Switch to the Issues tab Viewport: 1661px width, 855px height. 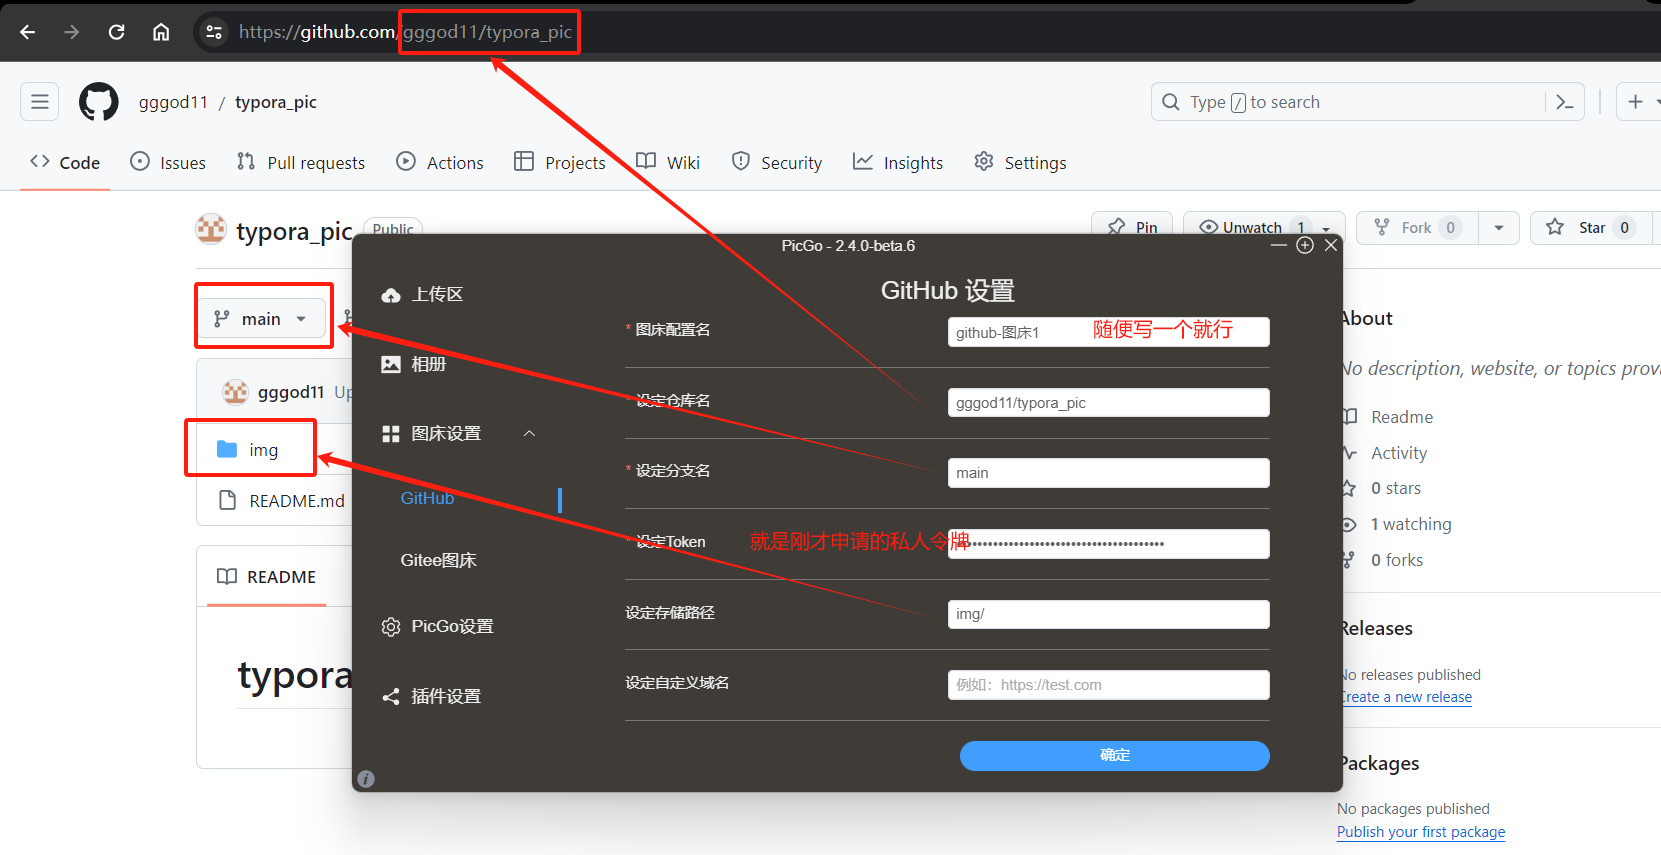pos(168,162)
